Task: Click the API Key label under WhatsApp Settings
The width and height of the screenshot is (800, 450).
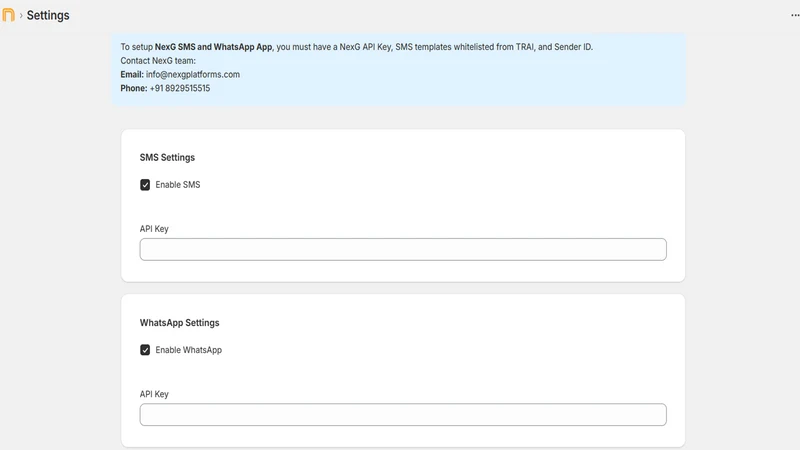Action: tap(154, 394)
